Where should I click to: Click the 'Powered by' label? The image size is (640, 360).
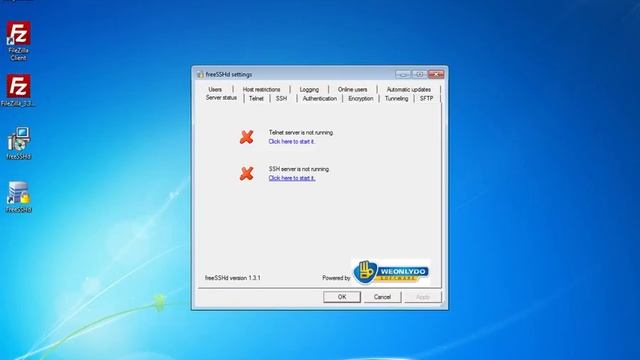(336, 278)
